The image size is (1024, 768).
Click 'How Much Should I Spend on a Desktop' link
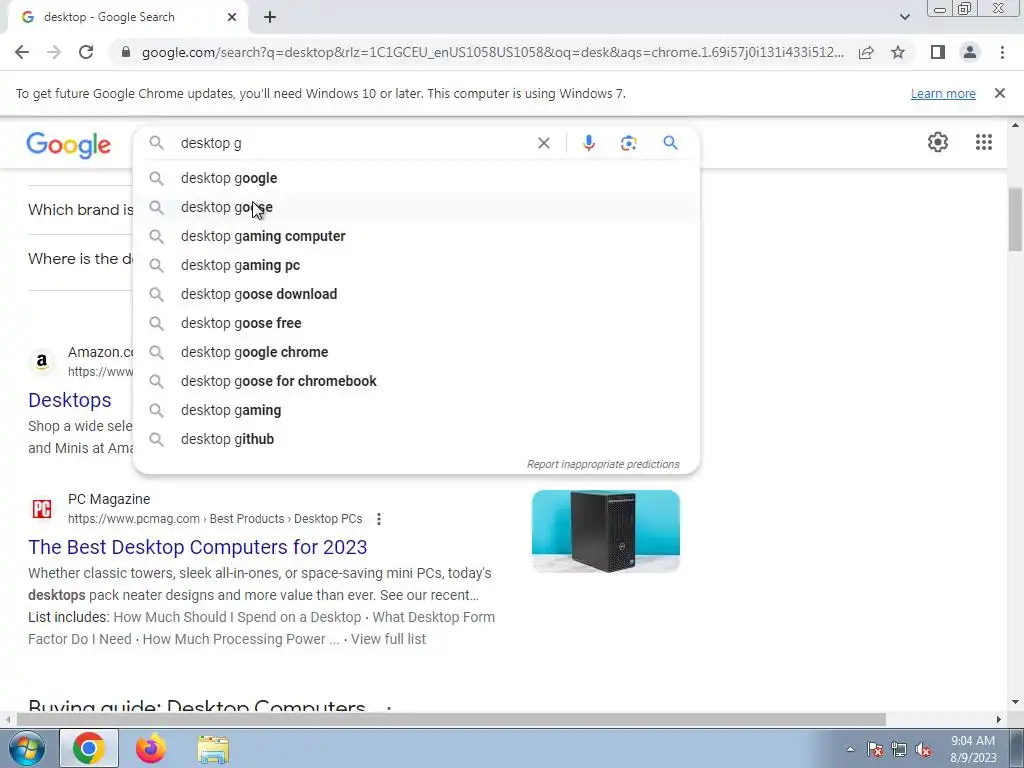coord(237,617)
